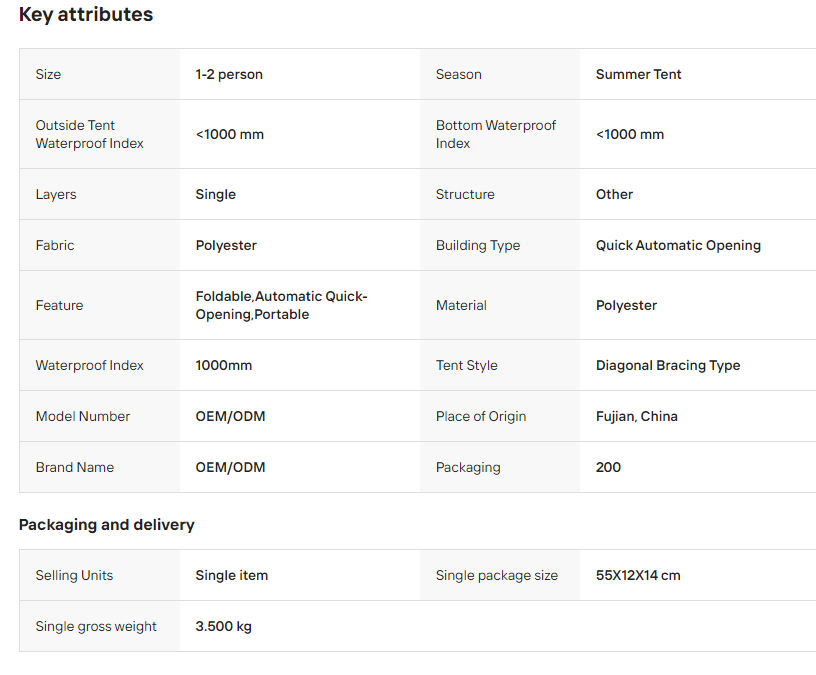Select the "1-2 person" size value
Screen dimensions: 816x675
pos(229,74)
